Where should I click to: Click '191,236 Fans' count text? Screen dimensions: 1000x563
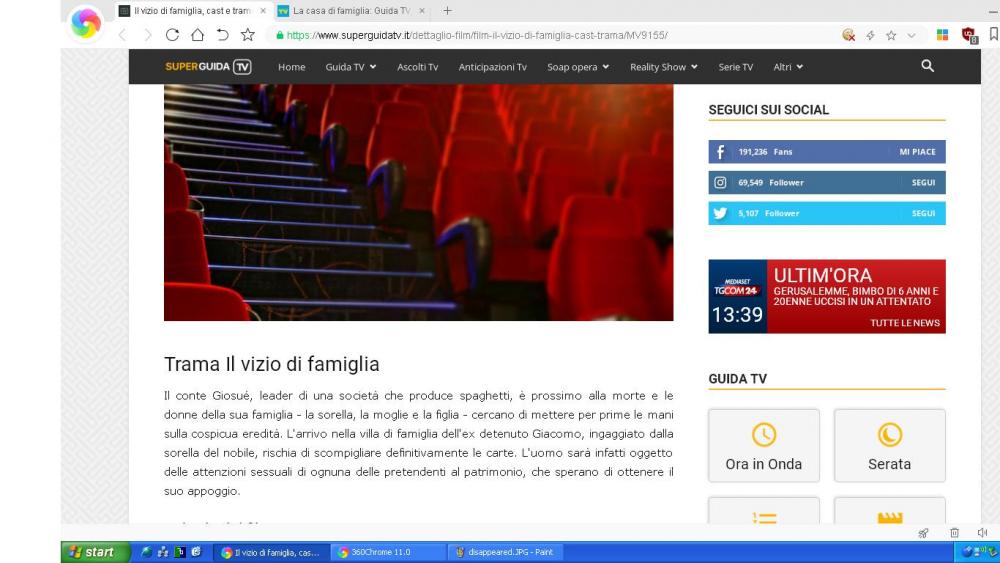click(x=765, y=152)
